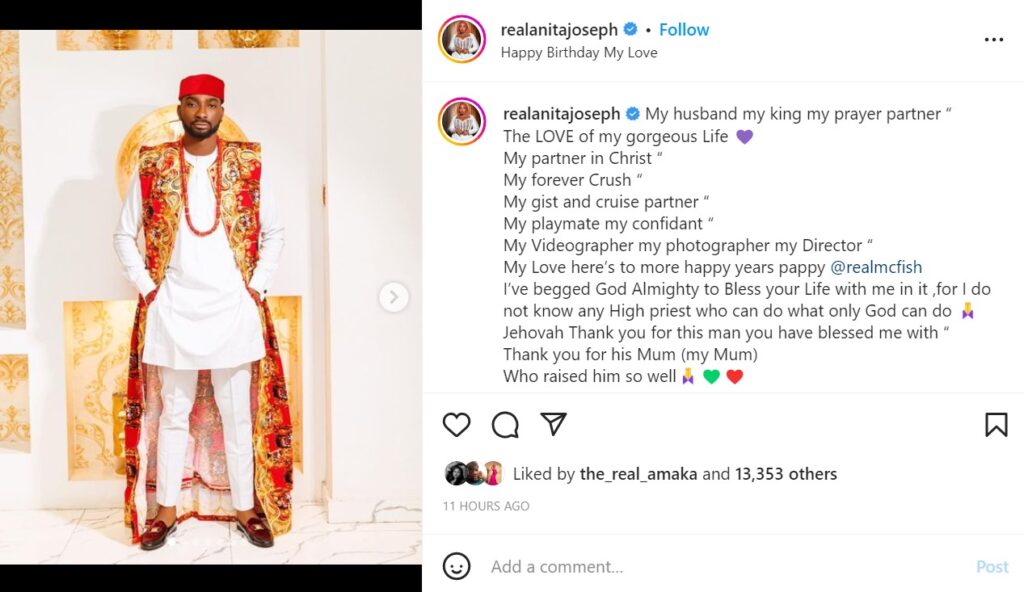Like the post with the heart icon
The width and height of the screenshot is (1024, 592).
tap(457, 425)
